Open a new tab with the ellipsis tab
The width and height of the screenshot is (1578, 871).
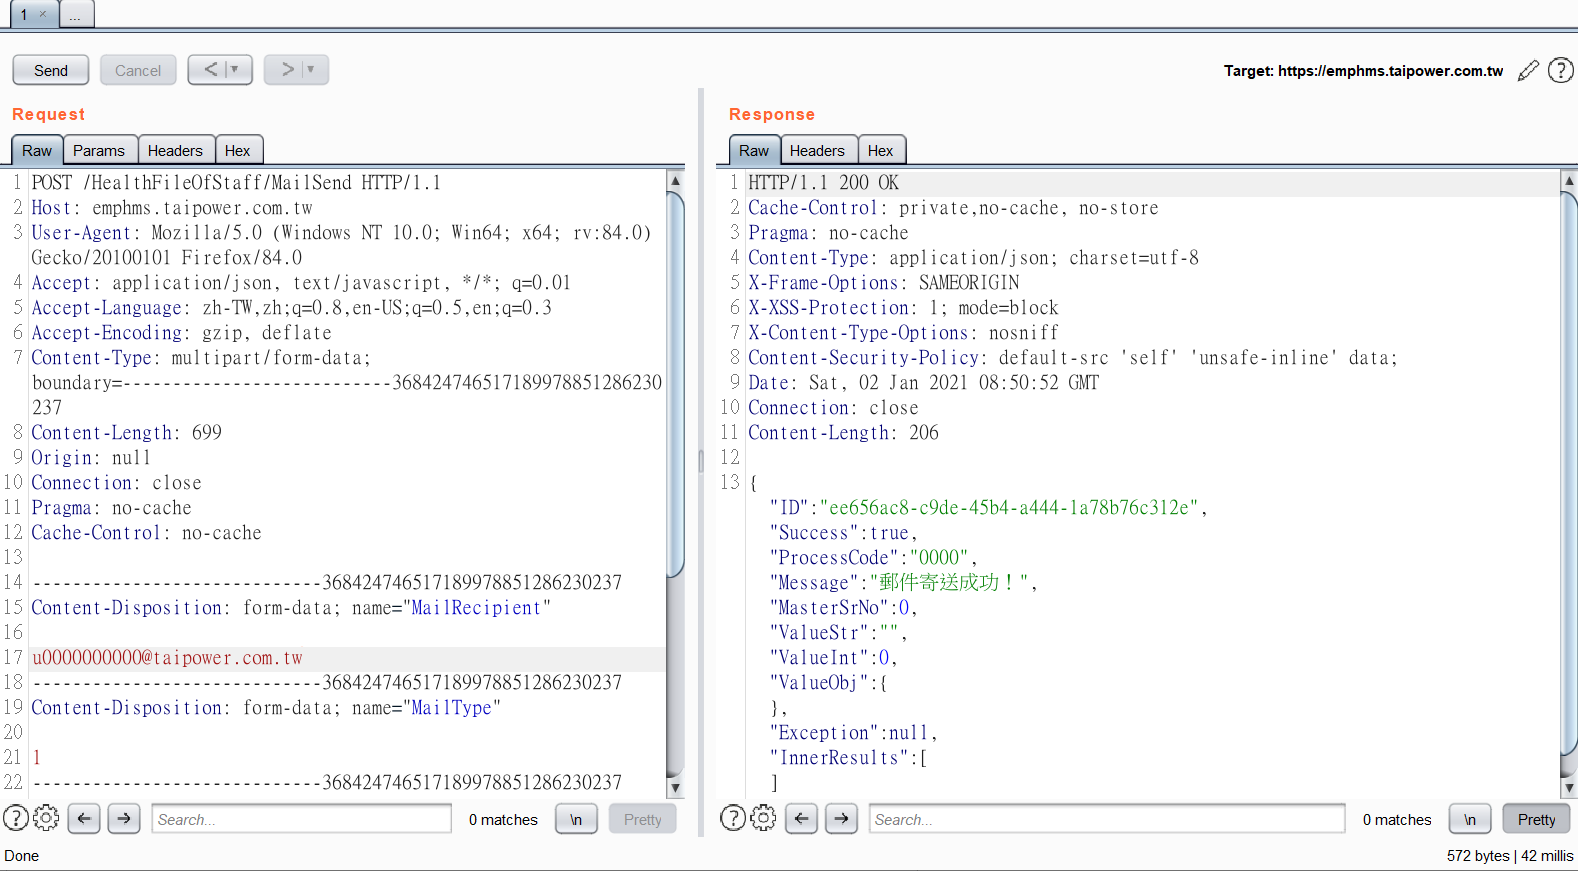tap(76, 14)
